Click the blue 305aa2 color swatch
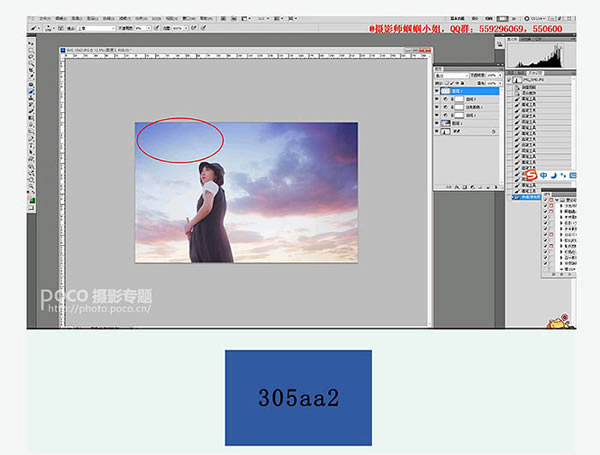600x455 pixels. click(298, 397)
